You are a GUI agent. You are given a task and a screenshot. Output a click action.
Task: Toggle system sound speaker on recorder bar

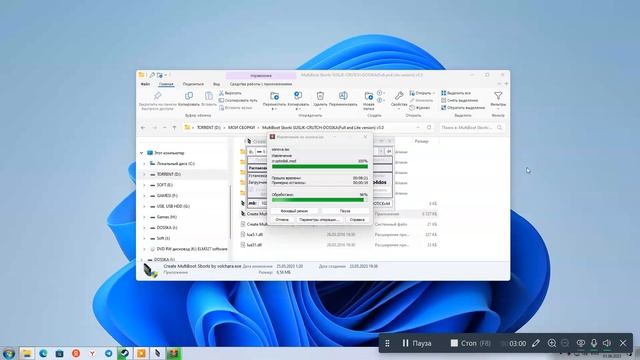[x=607, y=343]
